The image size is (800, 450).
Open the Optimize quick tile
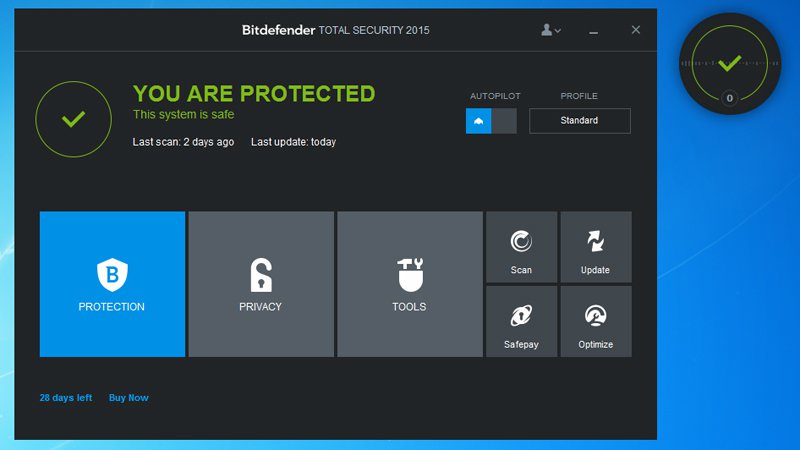click(596, 321)
